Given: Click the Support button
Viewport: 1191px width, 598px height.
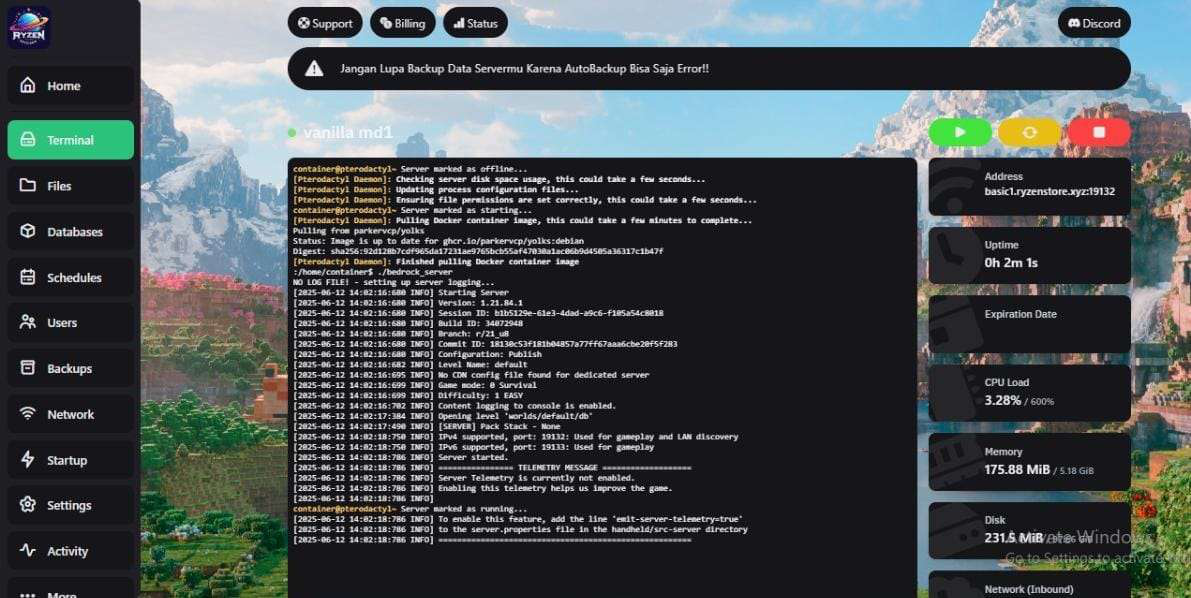Looking at the screenshot, I should (x=325, y=23).
